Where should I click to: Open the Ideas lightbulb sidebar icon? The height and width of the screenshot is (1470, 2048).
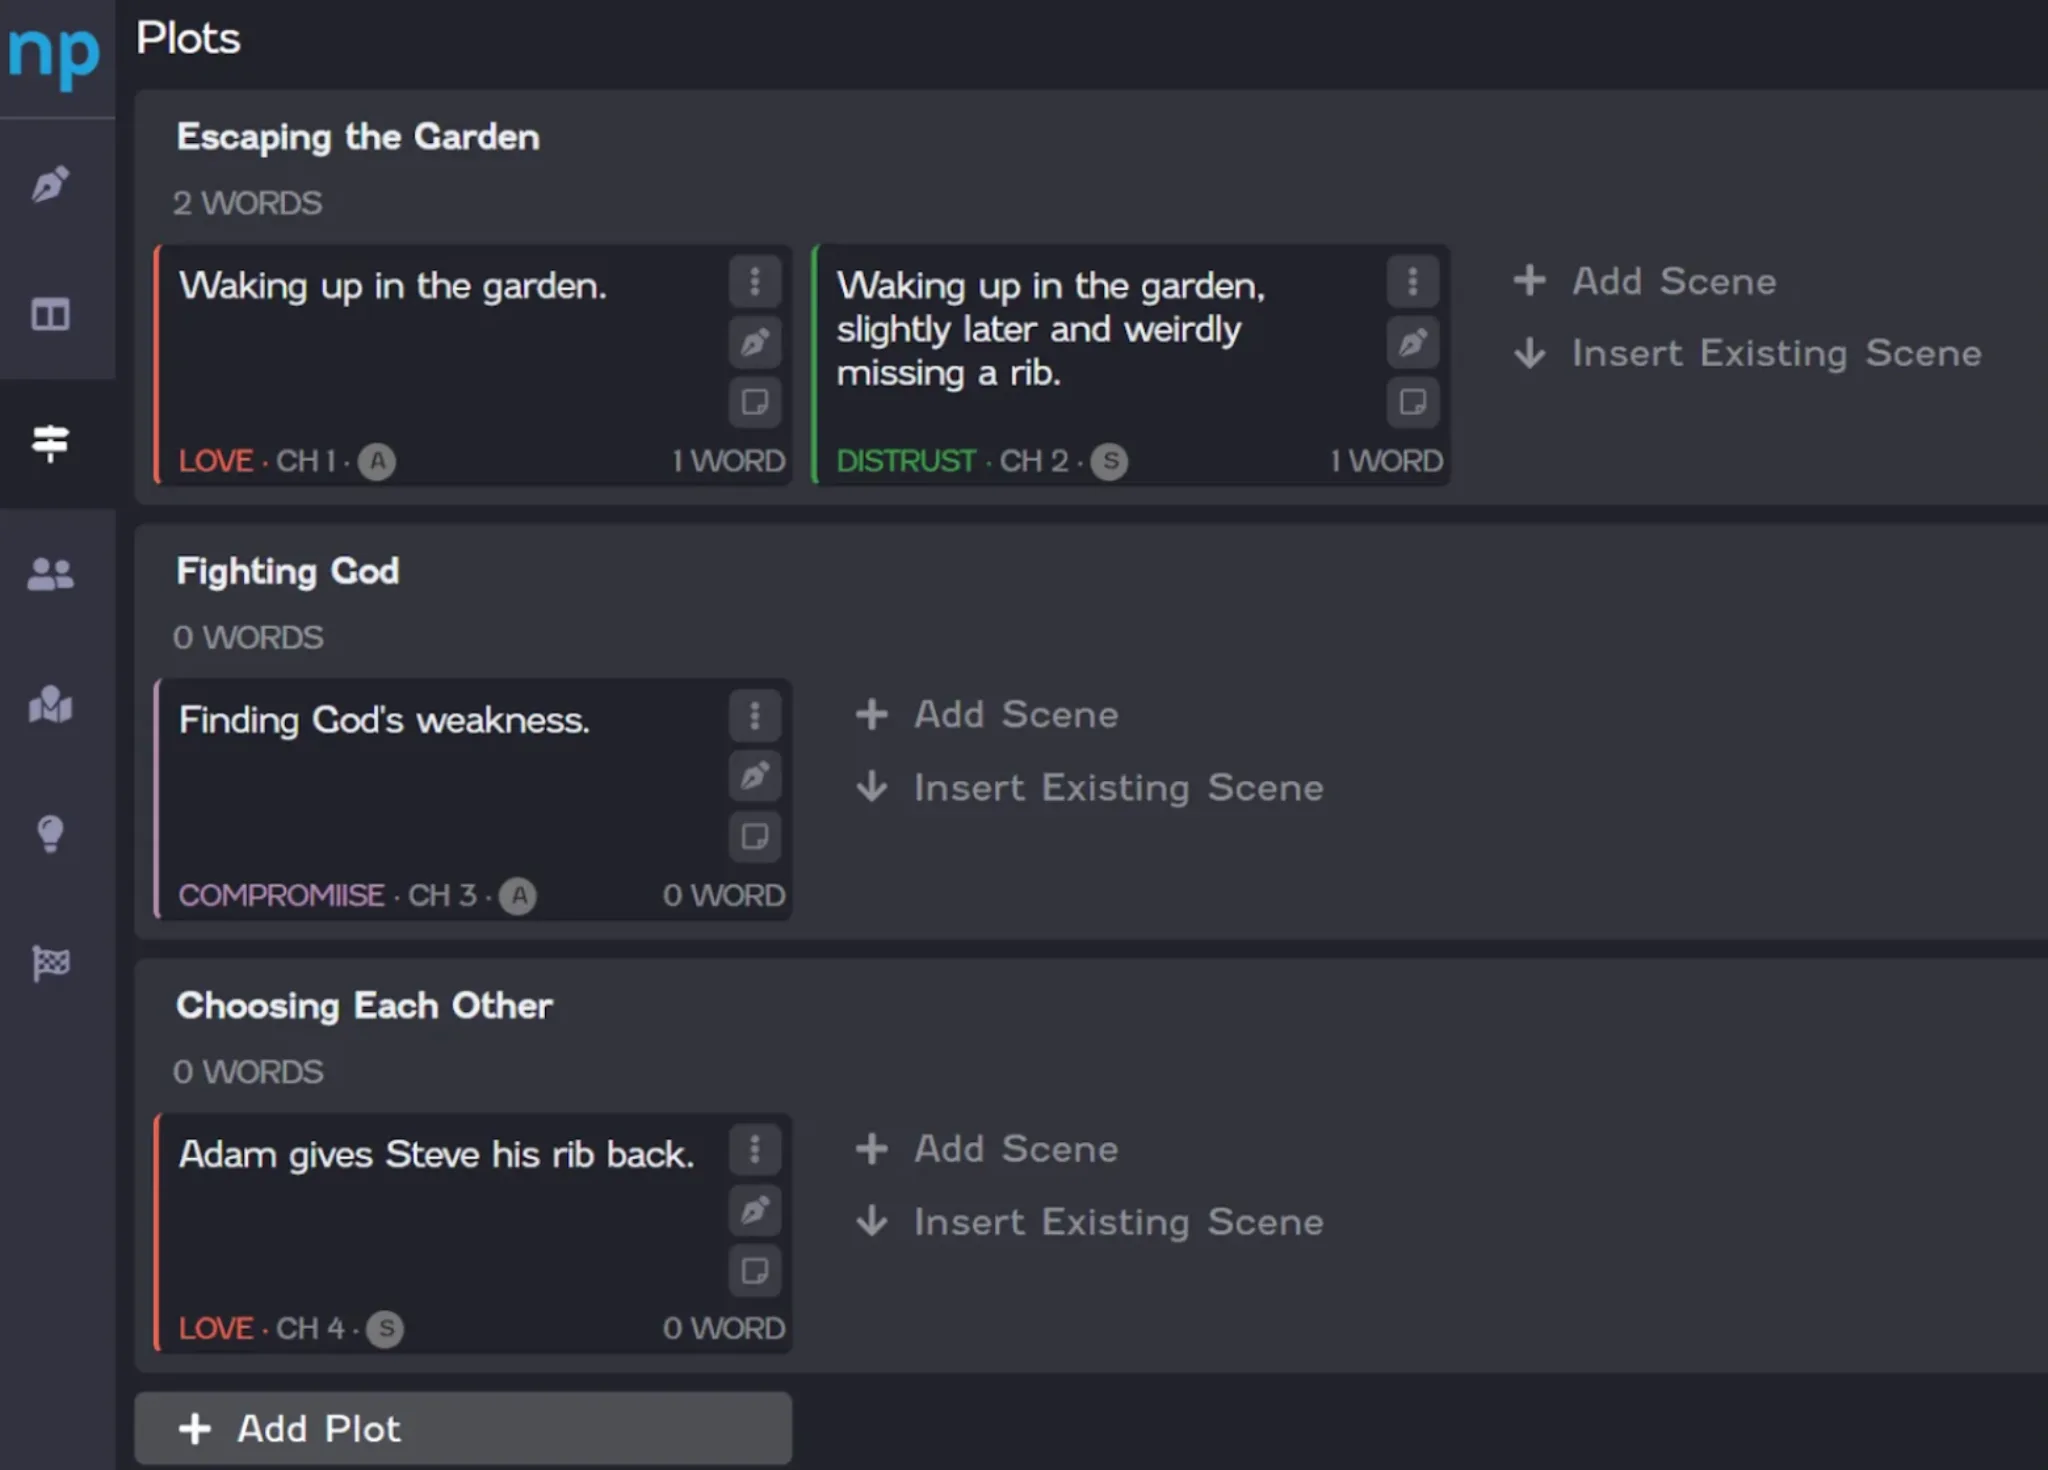(x=50, y=833)
